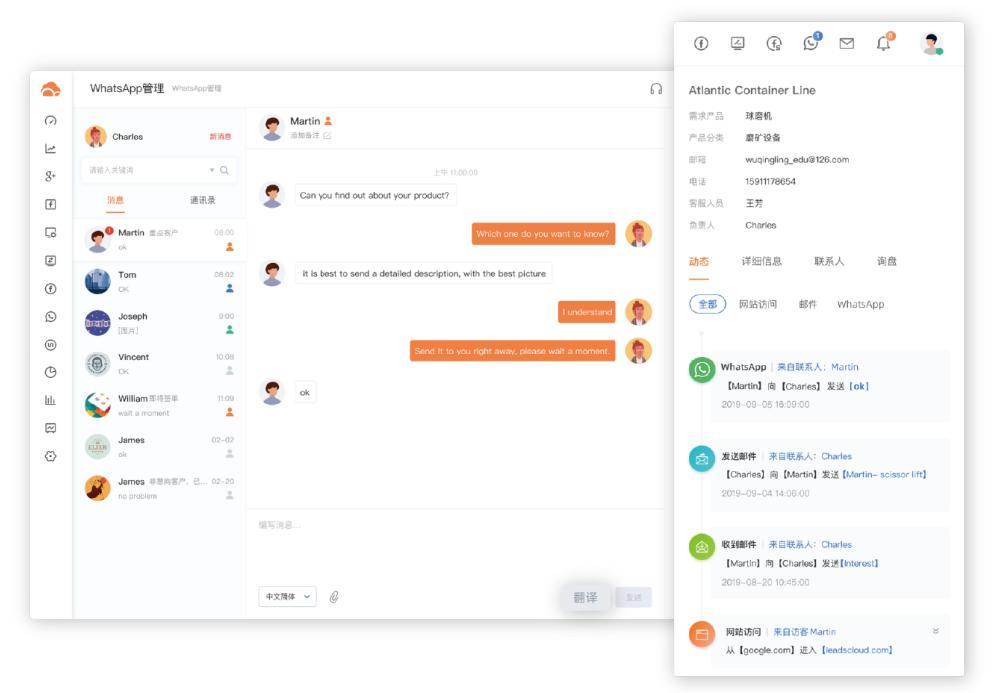
Task: Open the WhatsApp icon with notification badge
Action: click(x=811, y=42)
